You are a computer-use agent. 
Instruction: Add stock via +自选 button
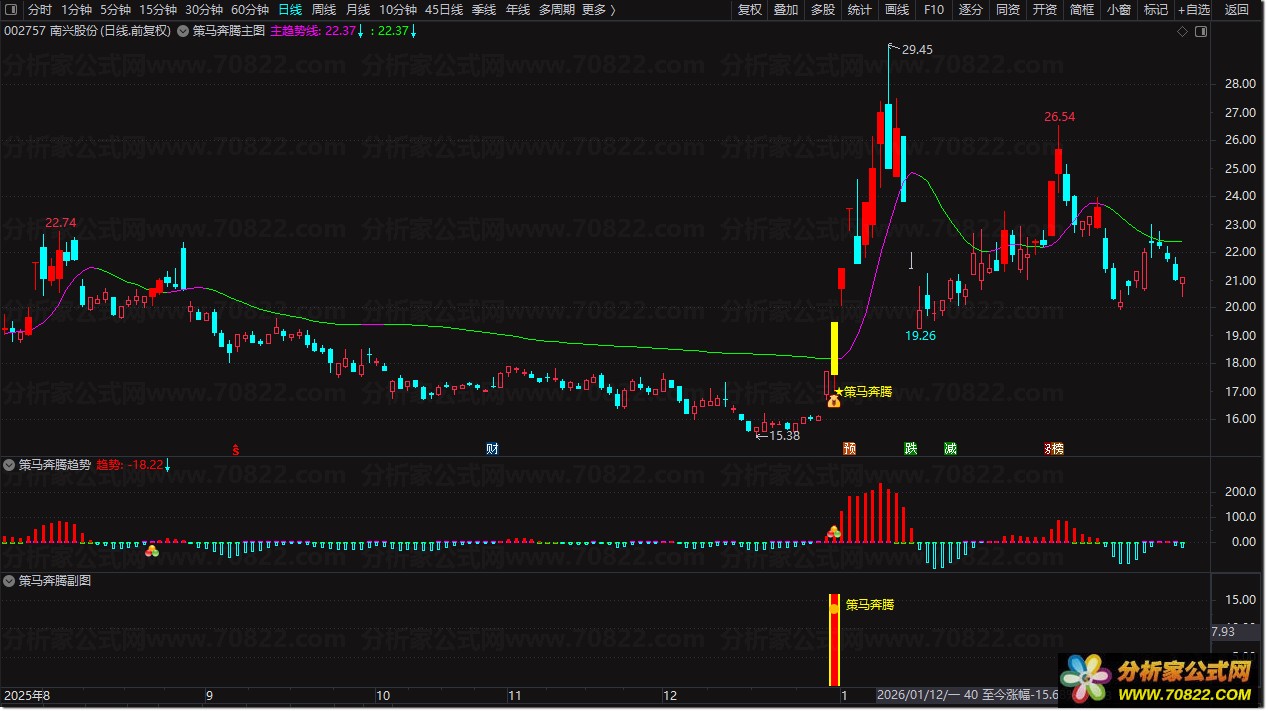1194,9
